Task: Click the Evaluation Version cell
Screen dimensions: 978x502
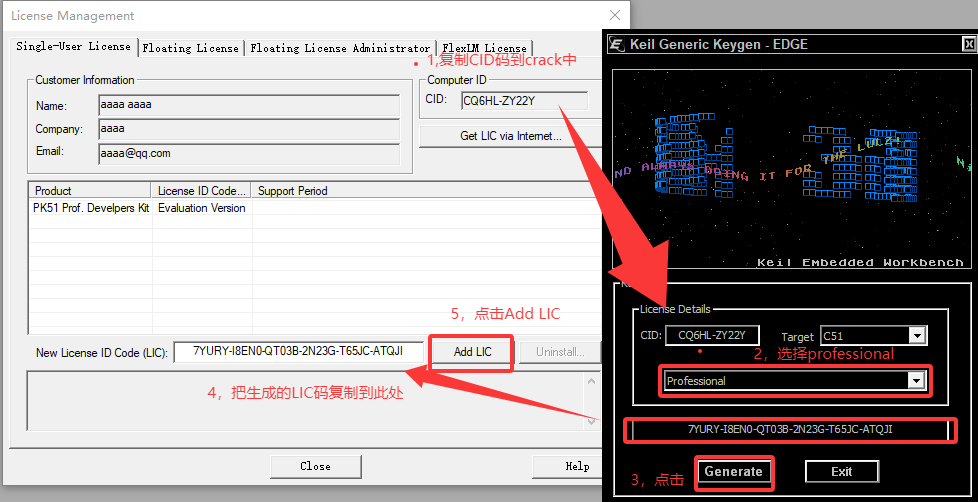Action: (x=202, y=208)
